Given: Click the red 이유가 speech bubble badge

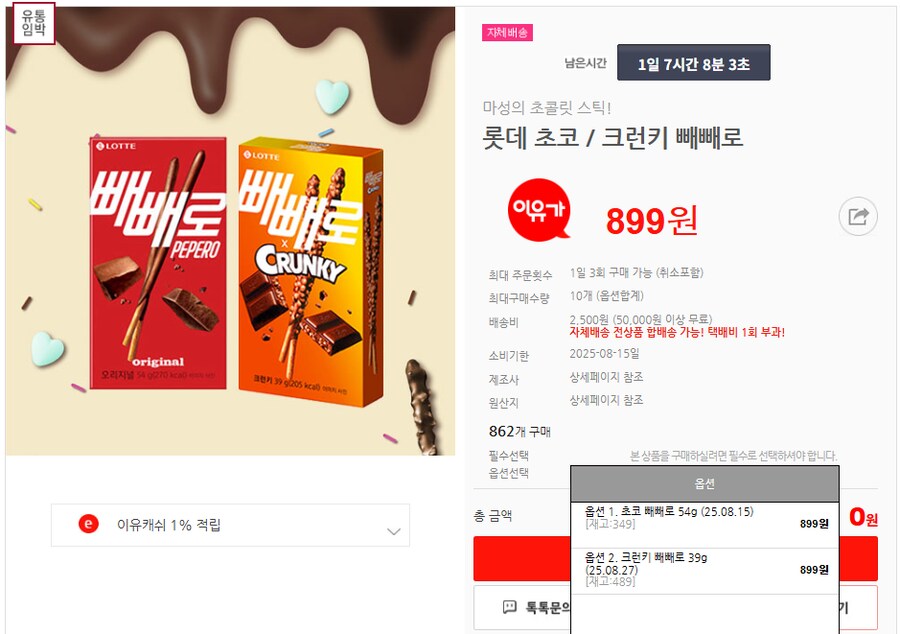Looking at the screenshot, I should [539, 209].
